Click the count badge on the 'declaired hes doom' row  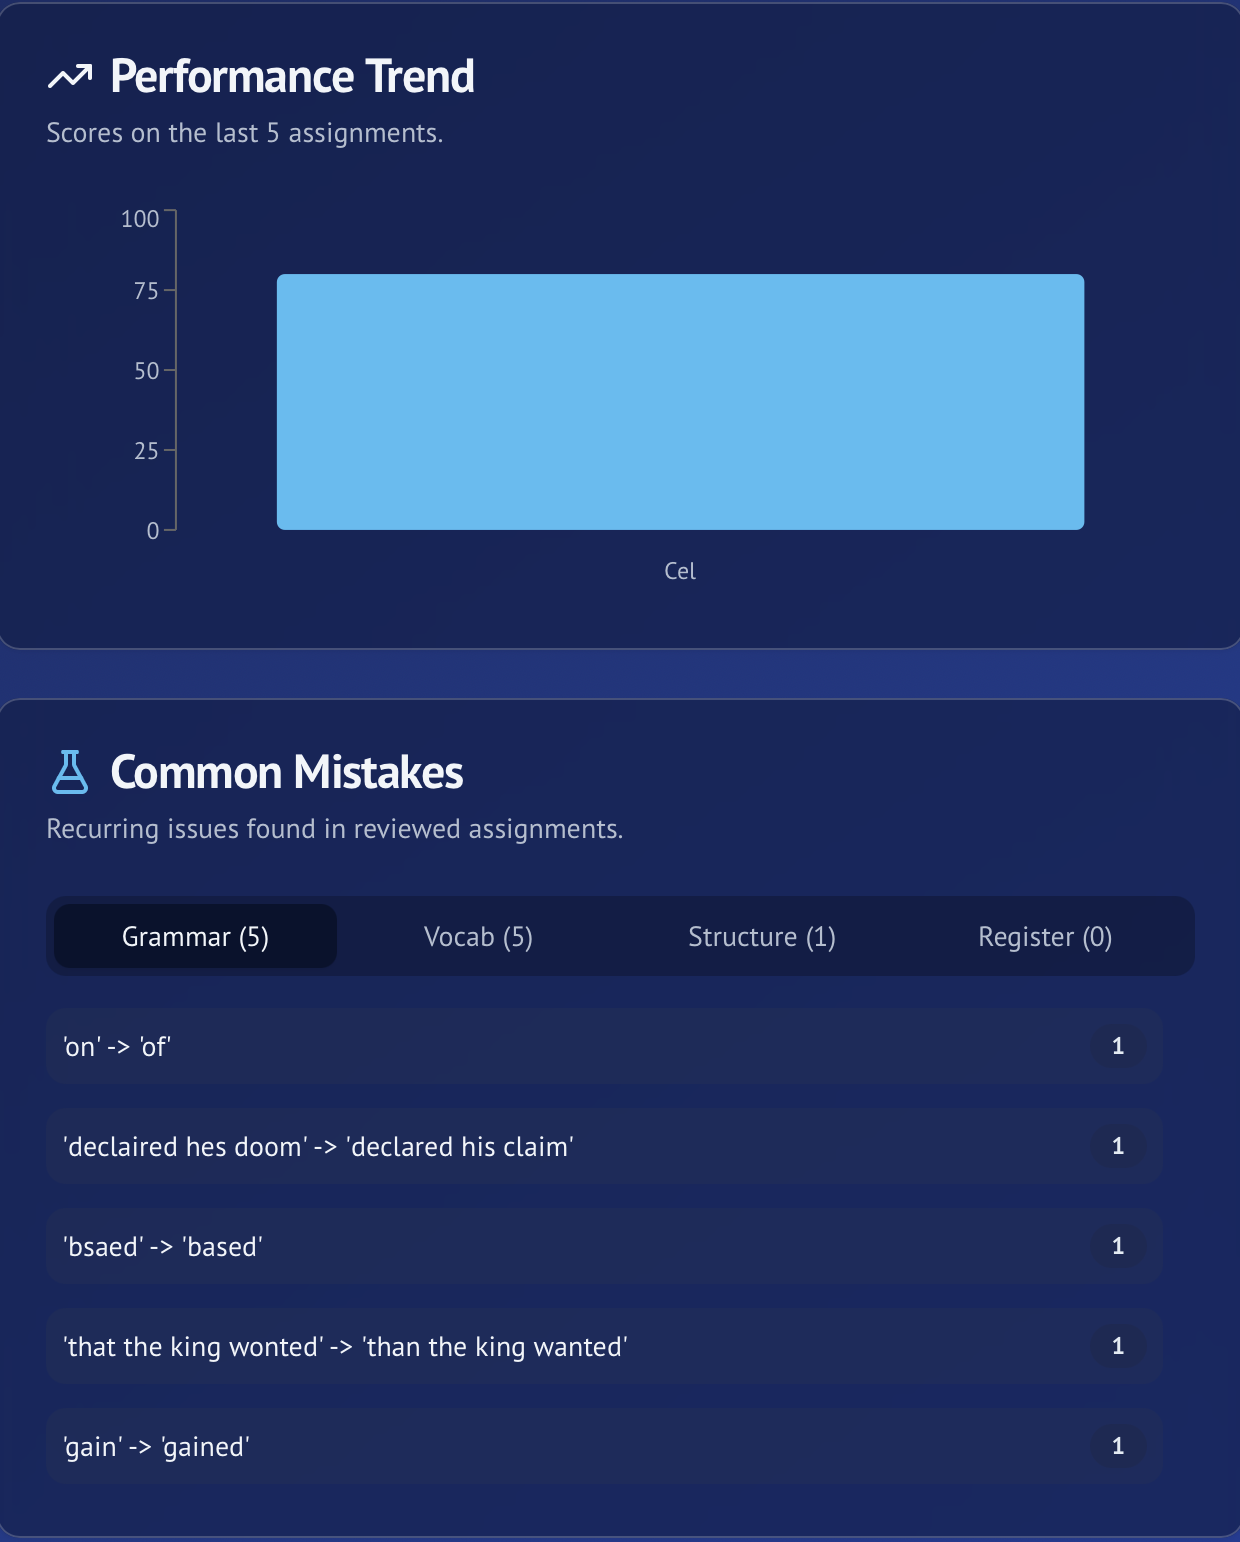pyautogui.click(x=1117, y=1147)
